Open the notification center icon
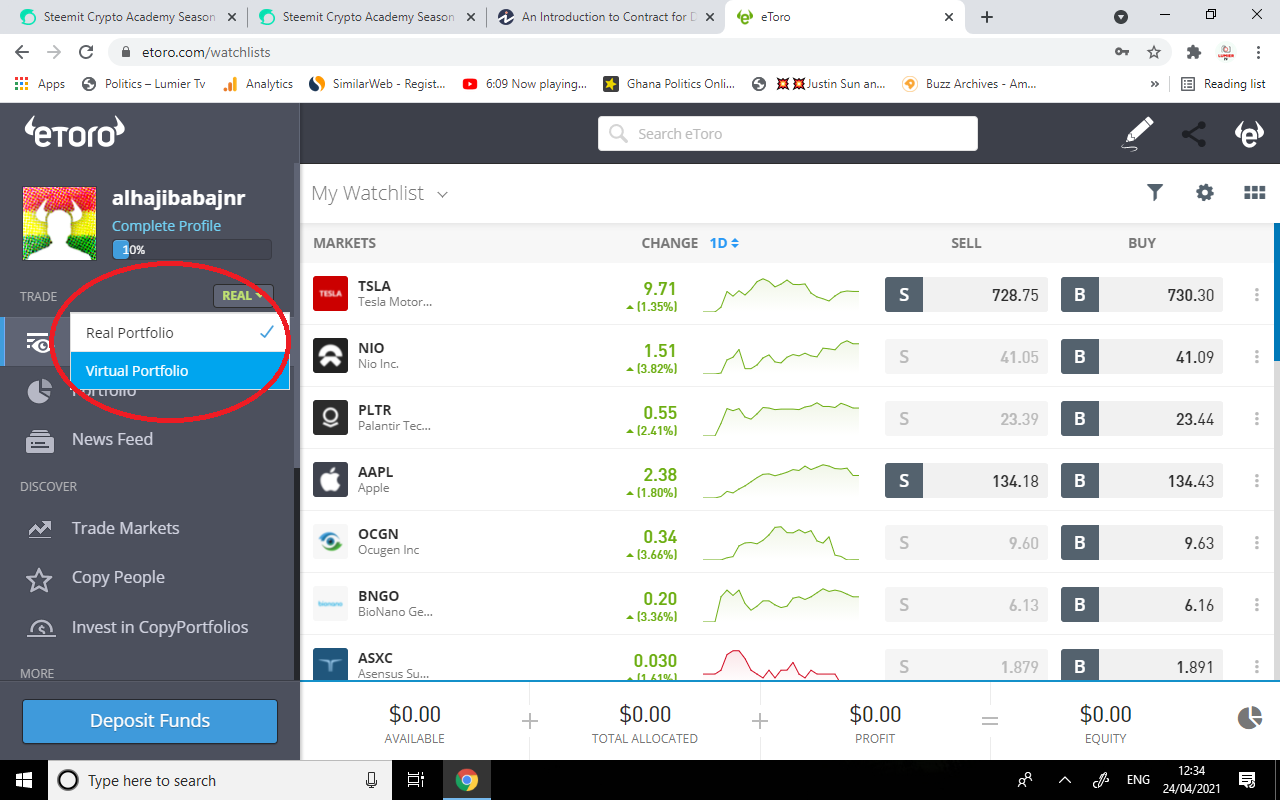 pyautogui.click(x=1247, y=780)
